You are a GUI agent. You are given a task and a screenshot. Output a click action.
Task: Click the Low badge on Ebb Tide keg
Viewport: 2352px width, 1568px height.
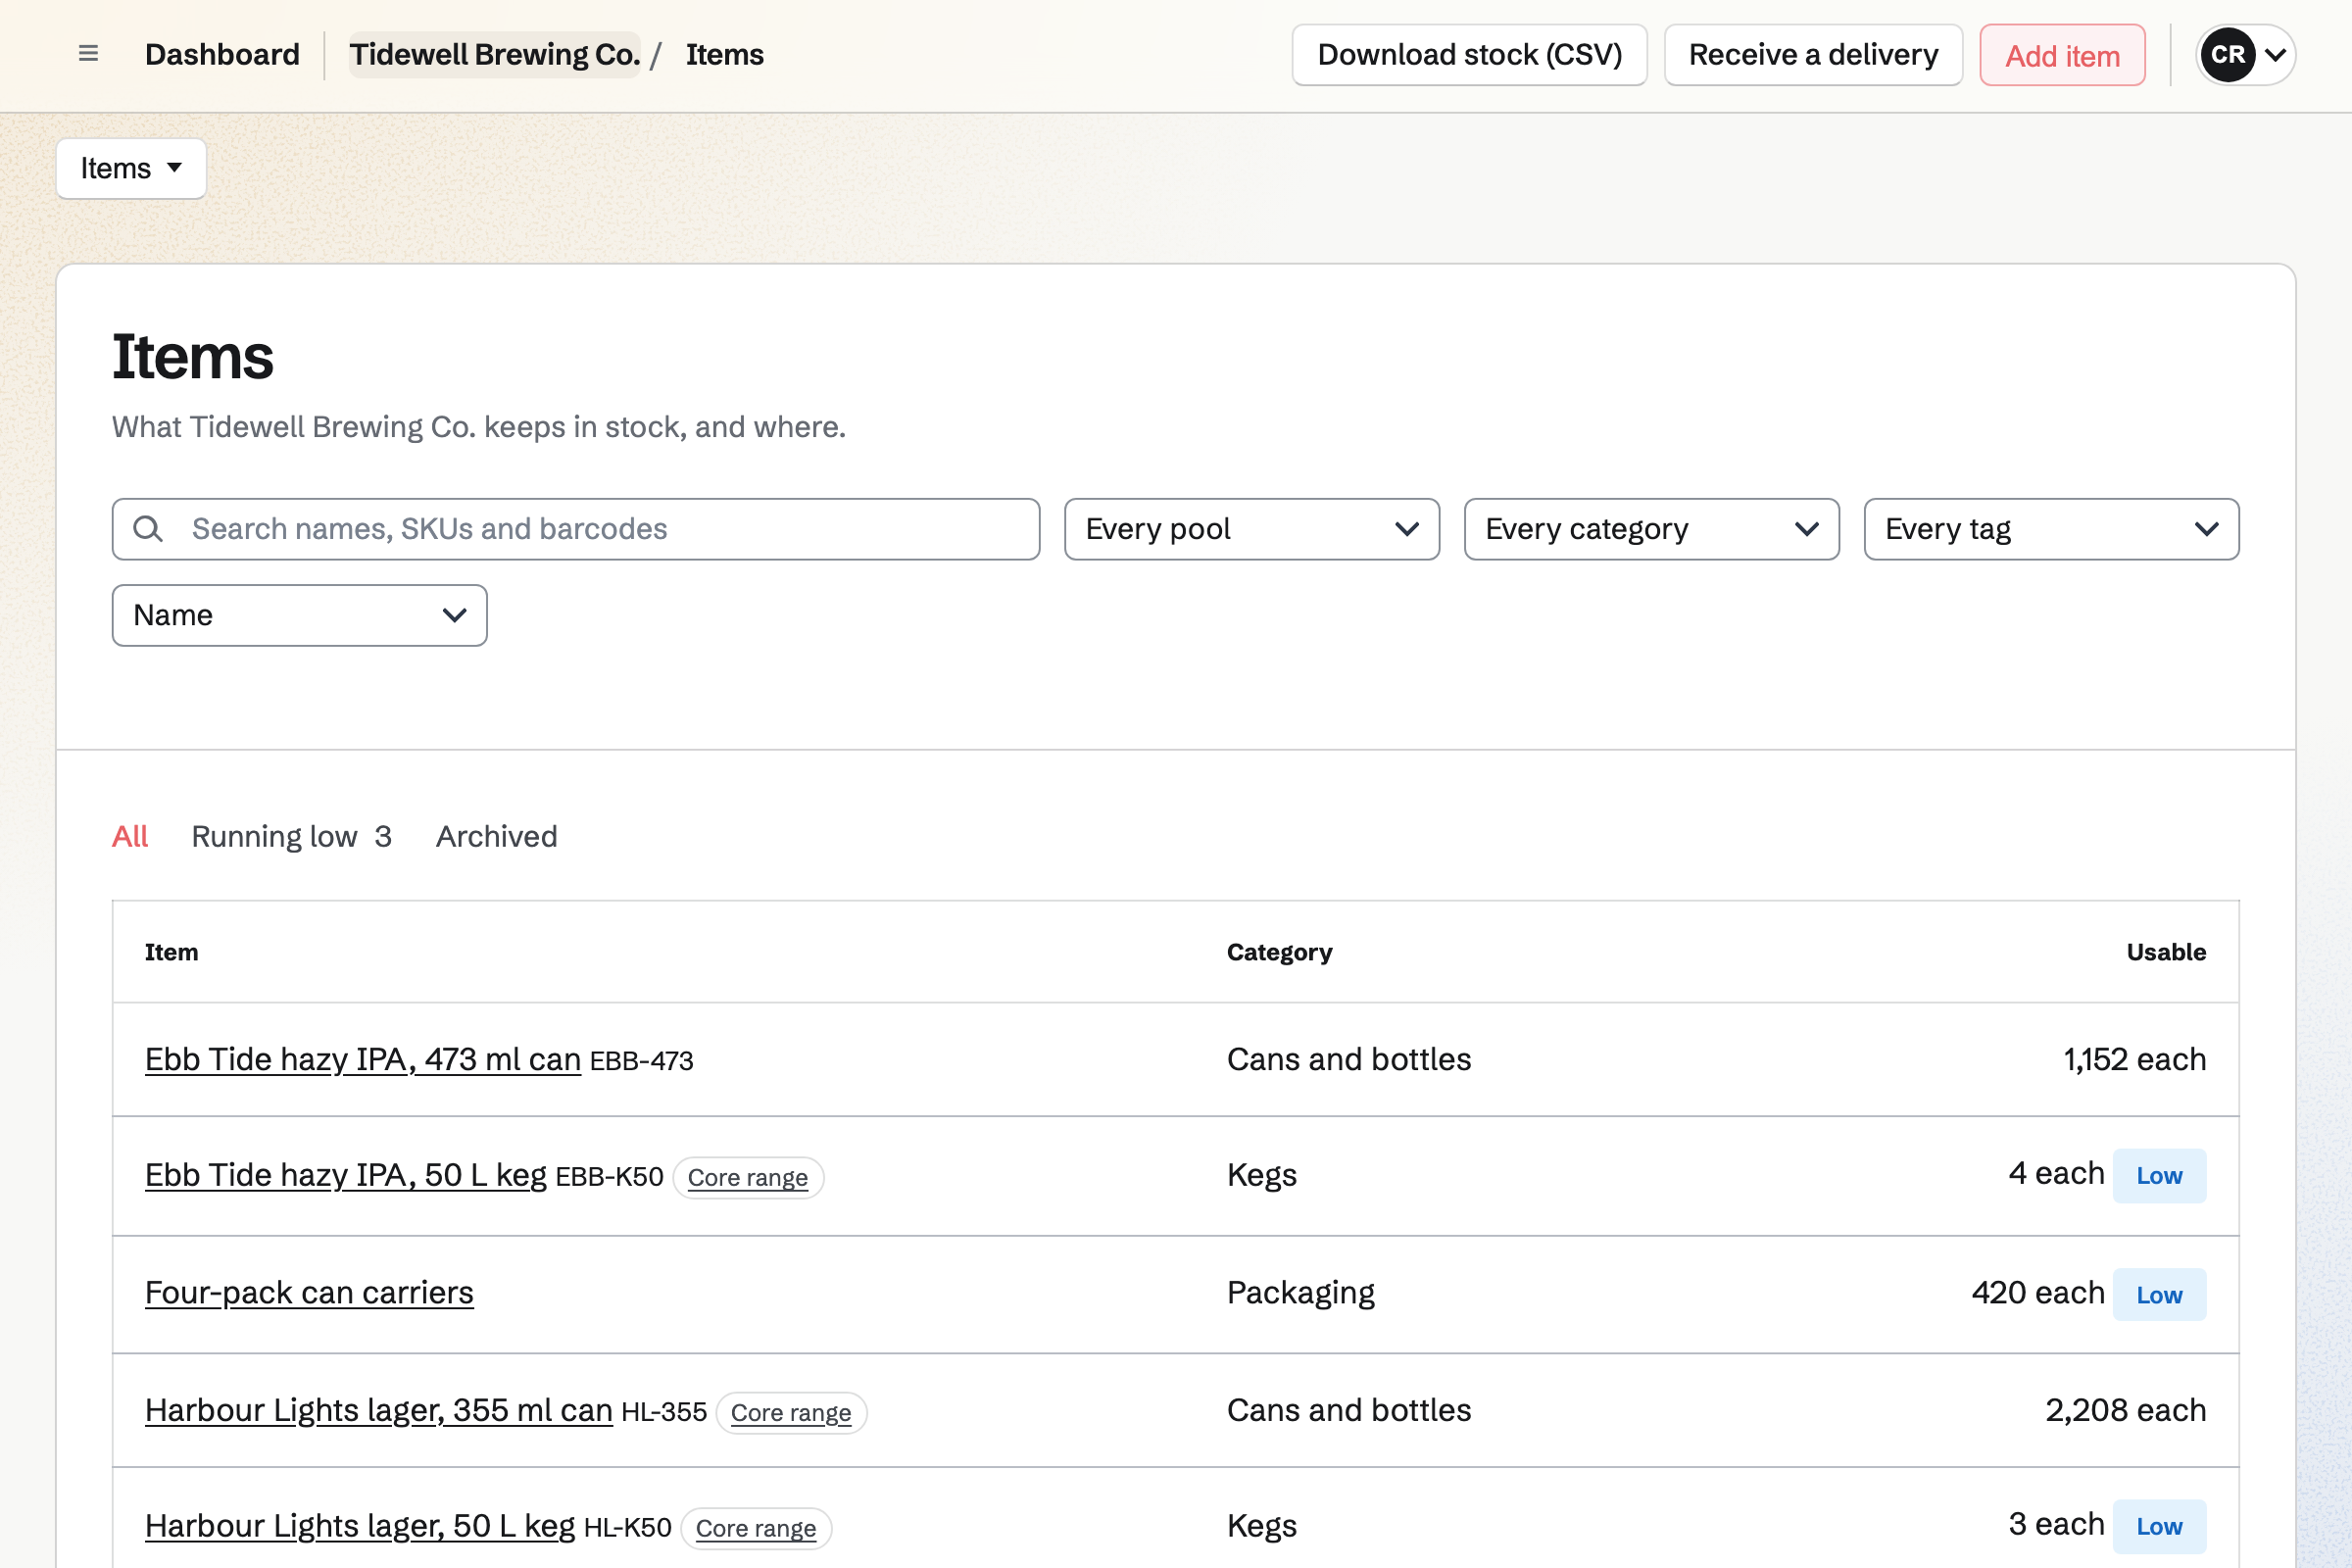pos(2159,1176)
